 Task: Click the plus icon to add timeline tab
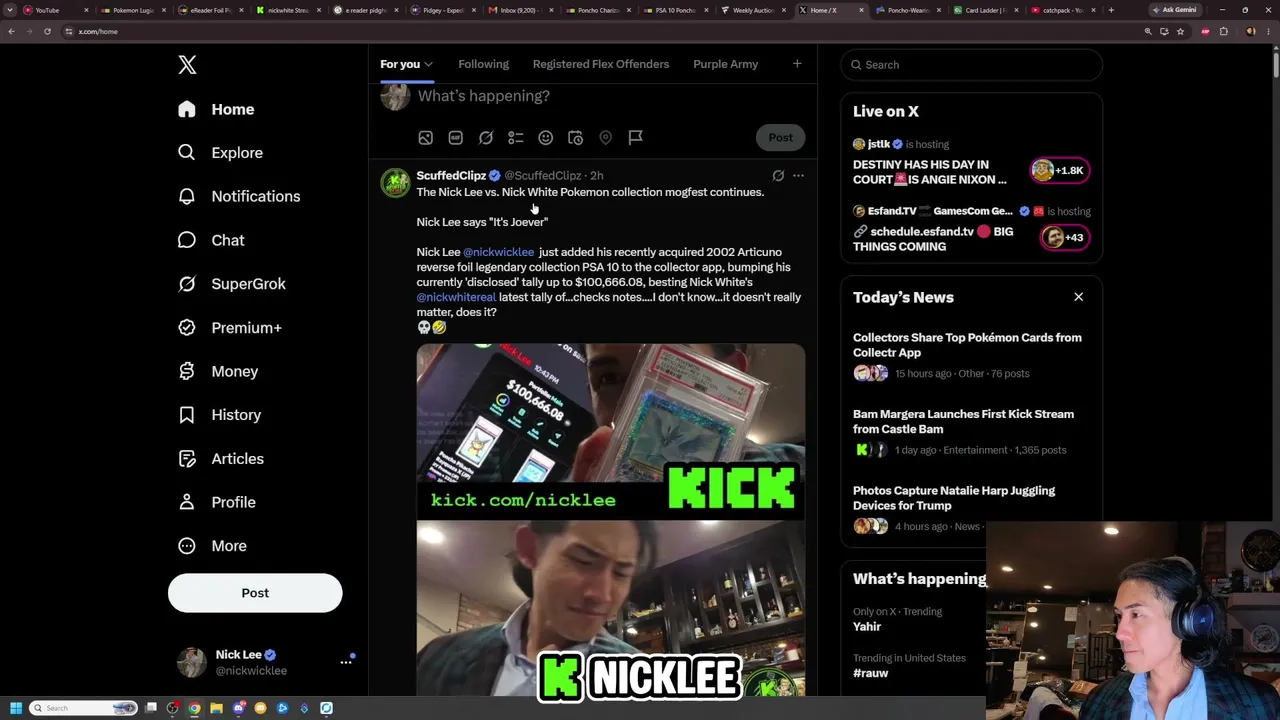(797, 64)
